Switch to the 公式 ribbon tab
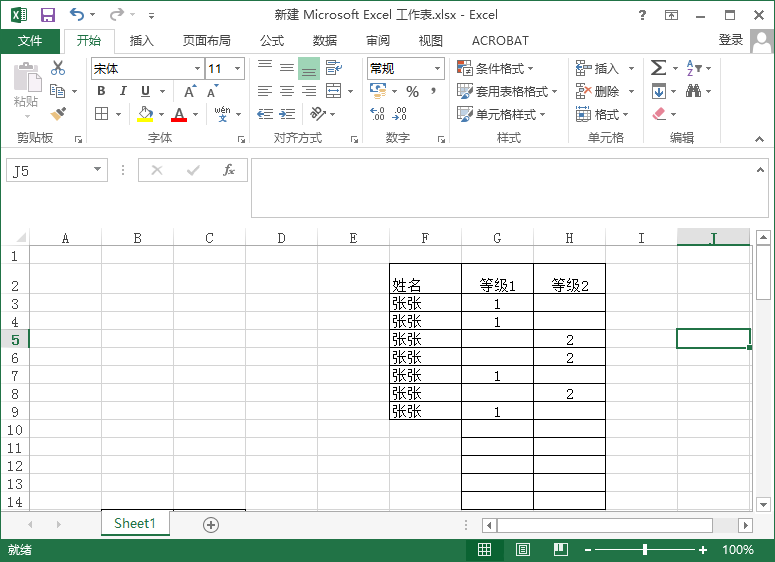Image resolution: width=775 pixels, height=562 pixels. pos(272,41)
